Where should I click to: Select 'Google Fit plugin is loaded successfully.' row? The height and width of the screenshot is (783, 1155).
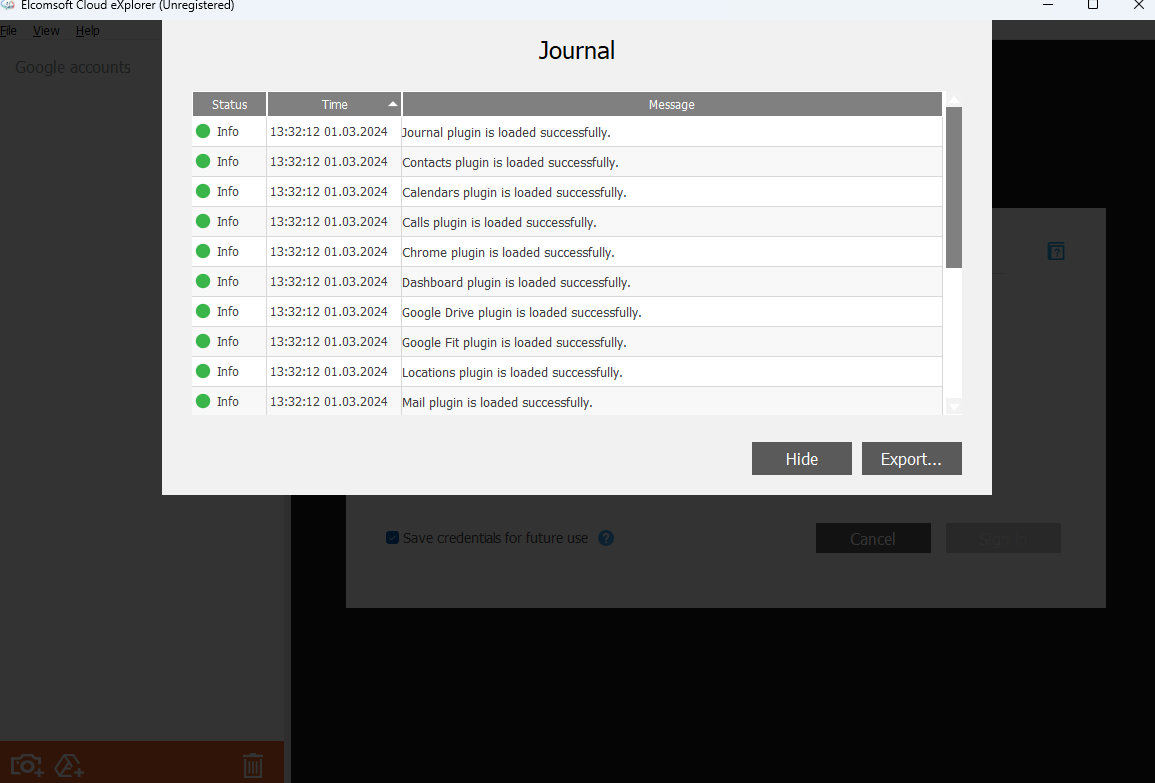(x=567, y=342)
